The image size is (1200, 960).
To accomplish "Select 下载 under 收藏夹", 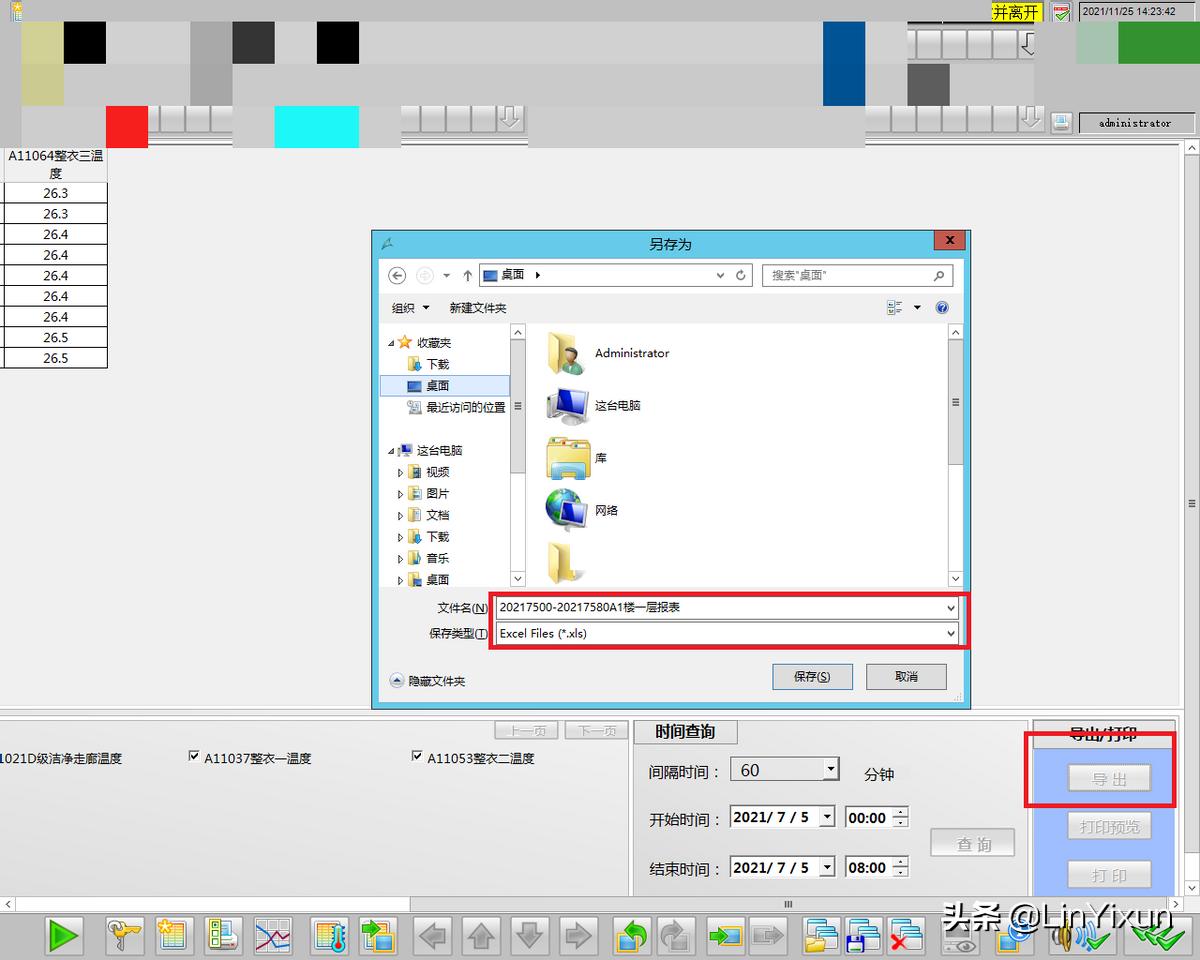I will (437, 364).
